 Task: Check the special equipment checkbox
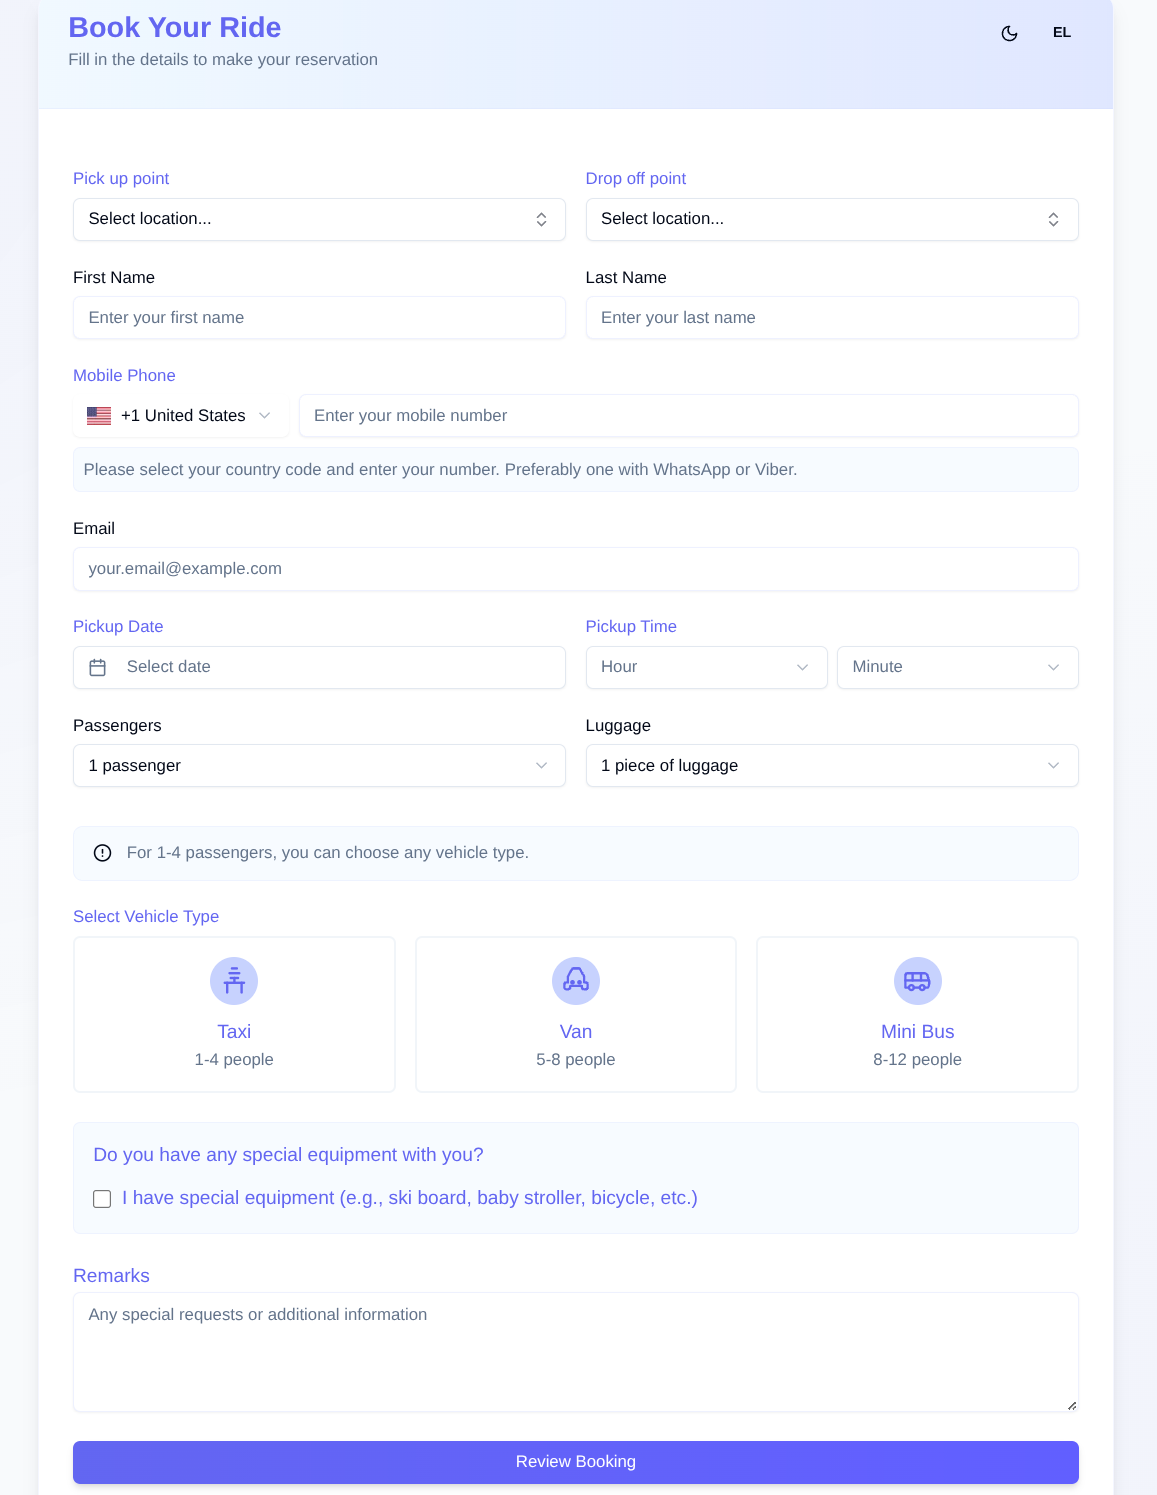[102, 1199]
